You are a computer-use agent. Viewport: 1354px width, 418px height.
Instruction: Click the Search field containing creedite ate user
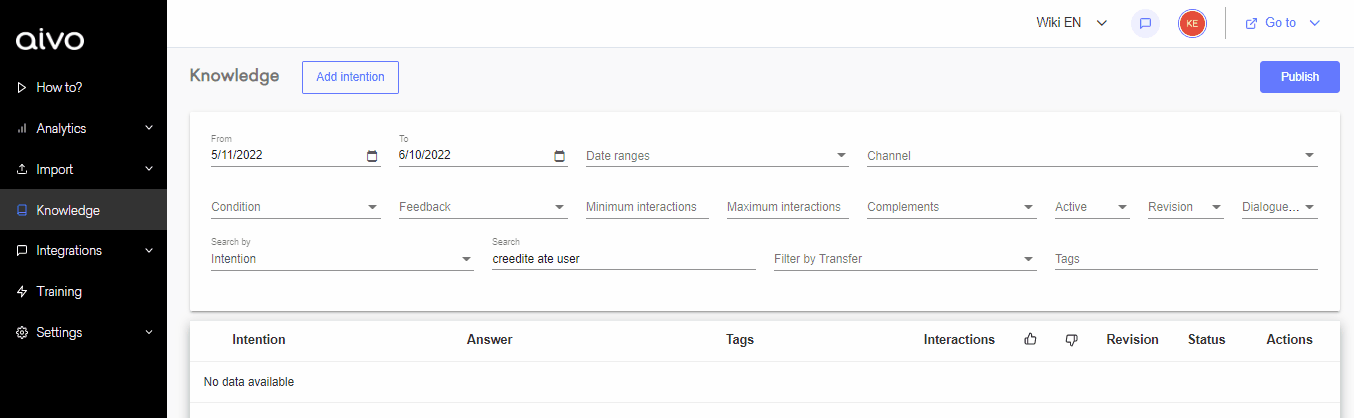click(624, 259)
